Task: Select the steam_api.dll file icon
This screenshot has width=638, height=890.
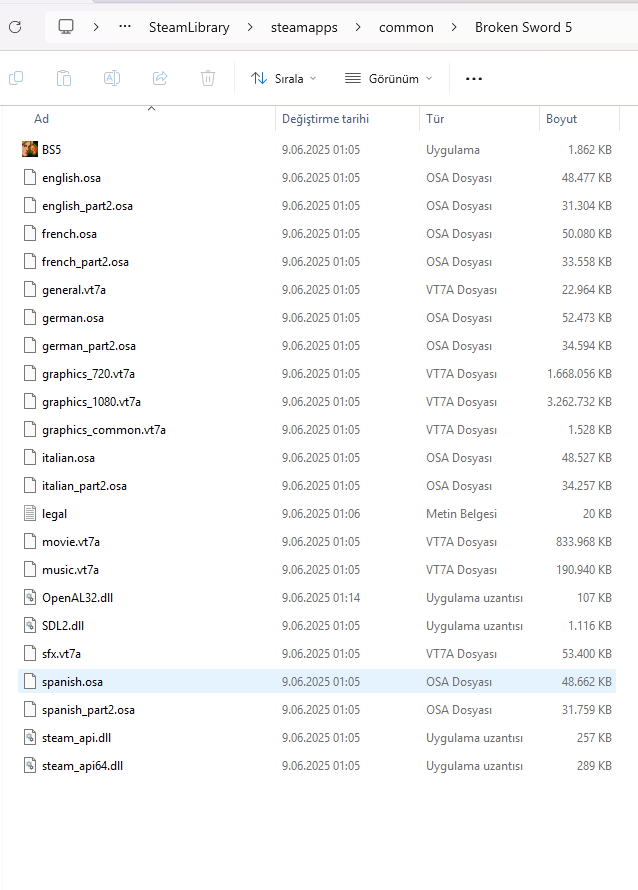Action: pyautogui.click(x=30, y=737)
